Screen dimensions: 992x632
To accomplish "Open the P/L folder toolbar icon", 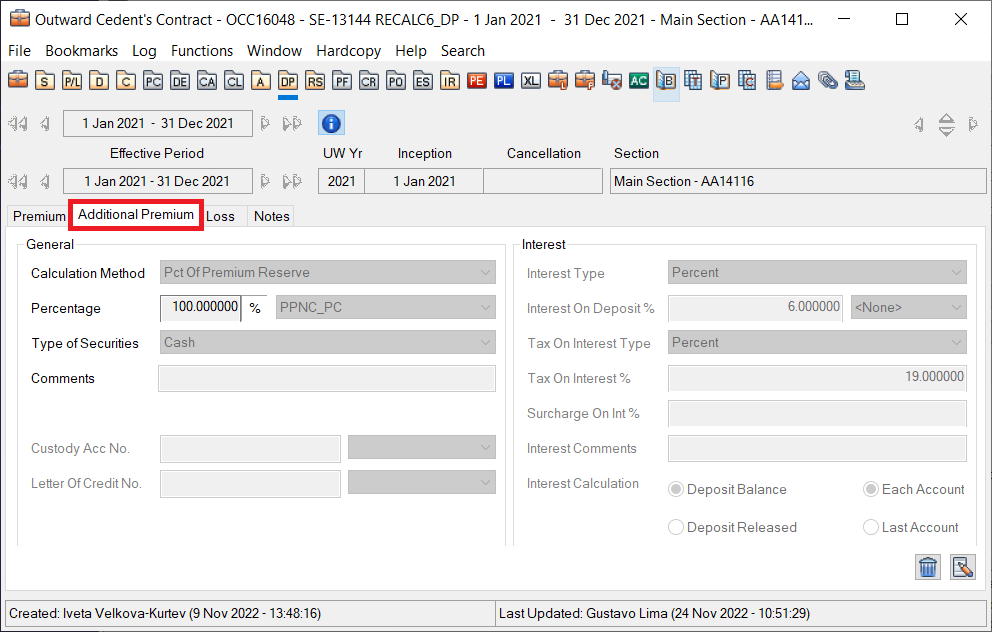I will pos(72,81).
